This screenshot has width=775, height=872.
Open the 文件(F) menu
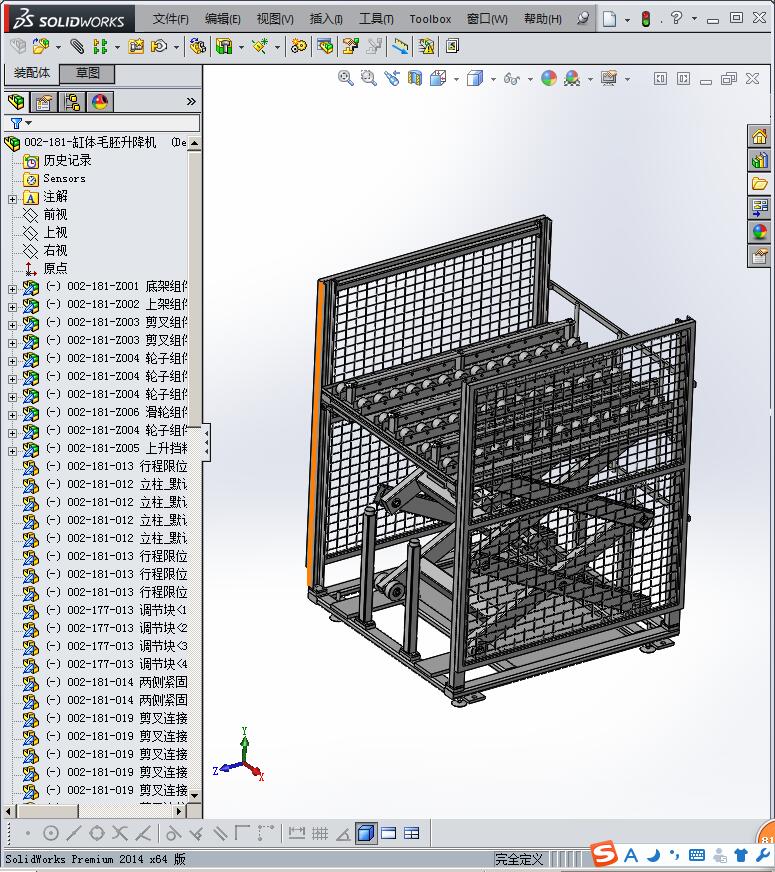(171, 19)
